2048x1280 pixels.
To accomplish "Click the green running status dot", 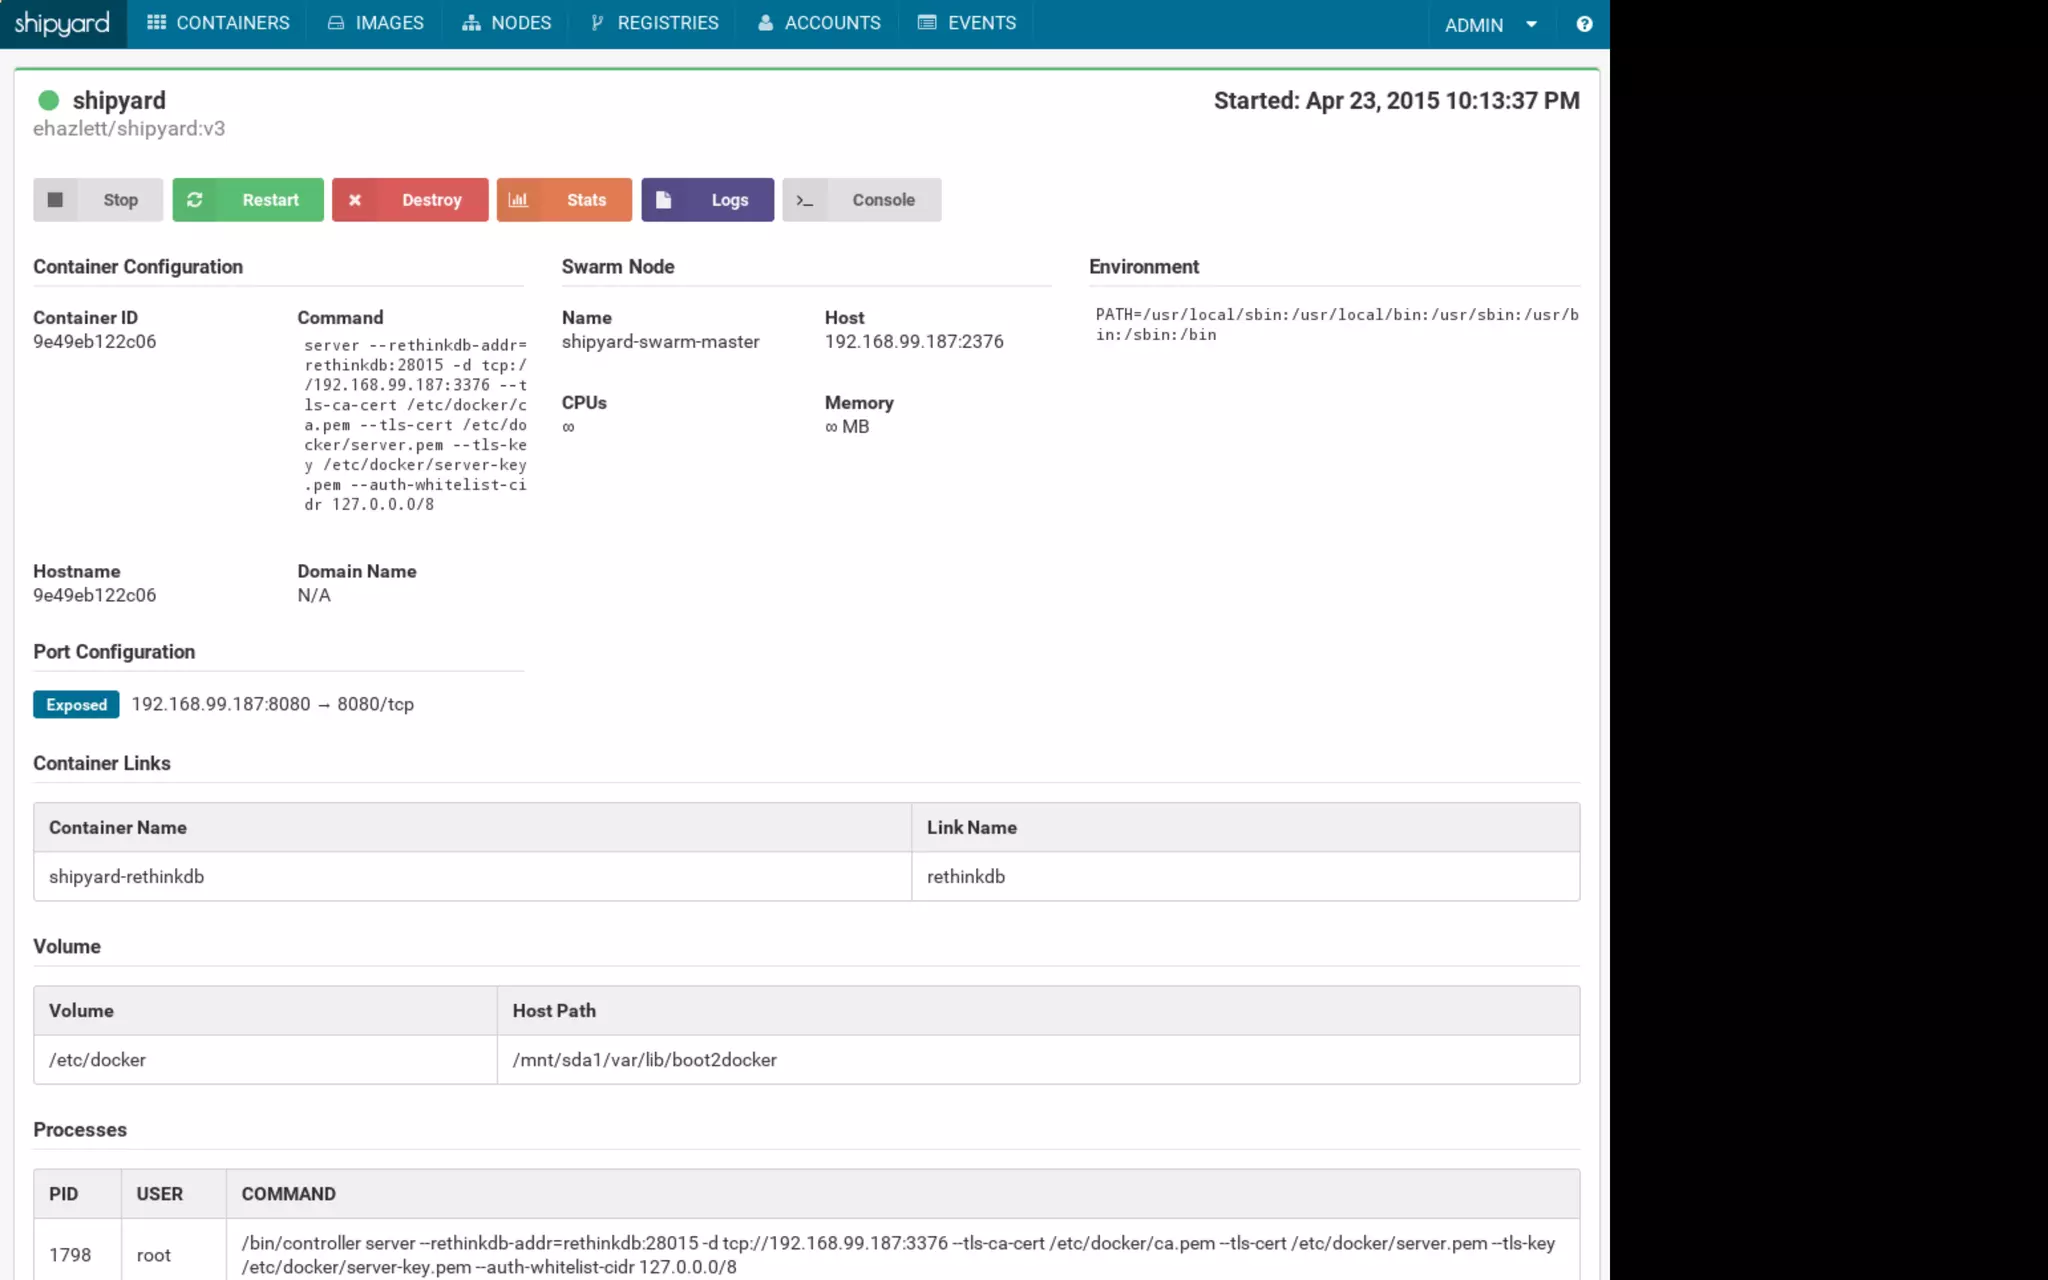I will point(48,100).
